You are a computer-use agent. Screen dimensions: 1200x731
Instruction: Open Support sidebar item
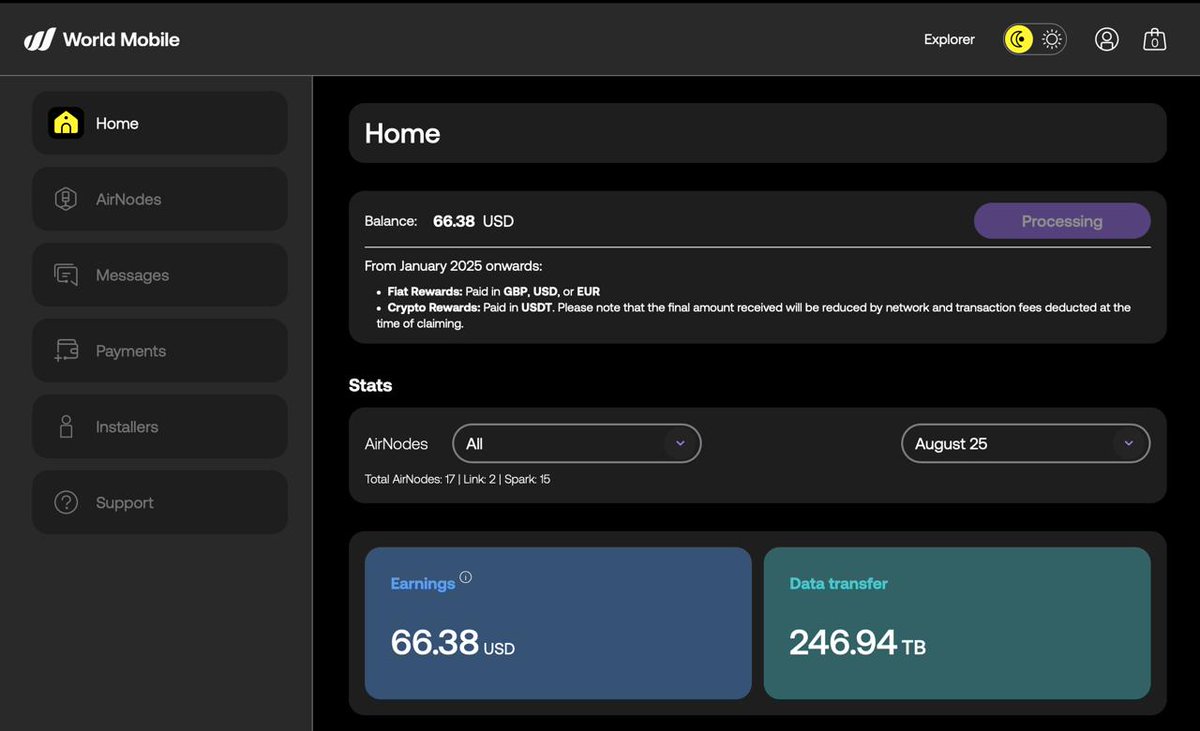(x=160, y=503)
